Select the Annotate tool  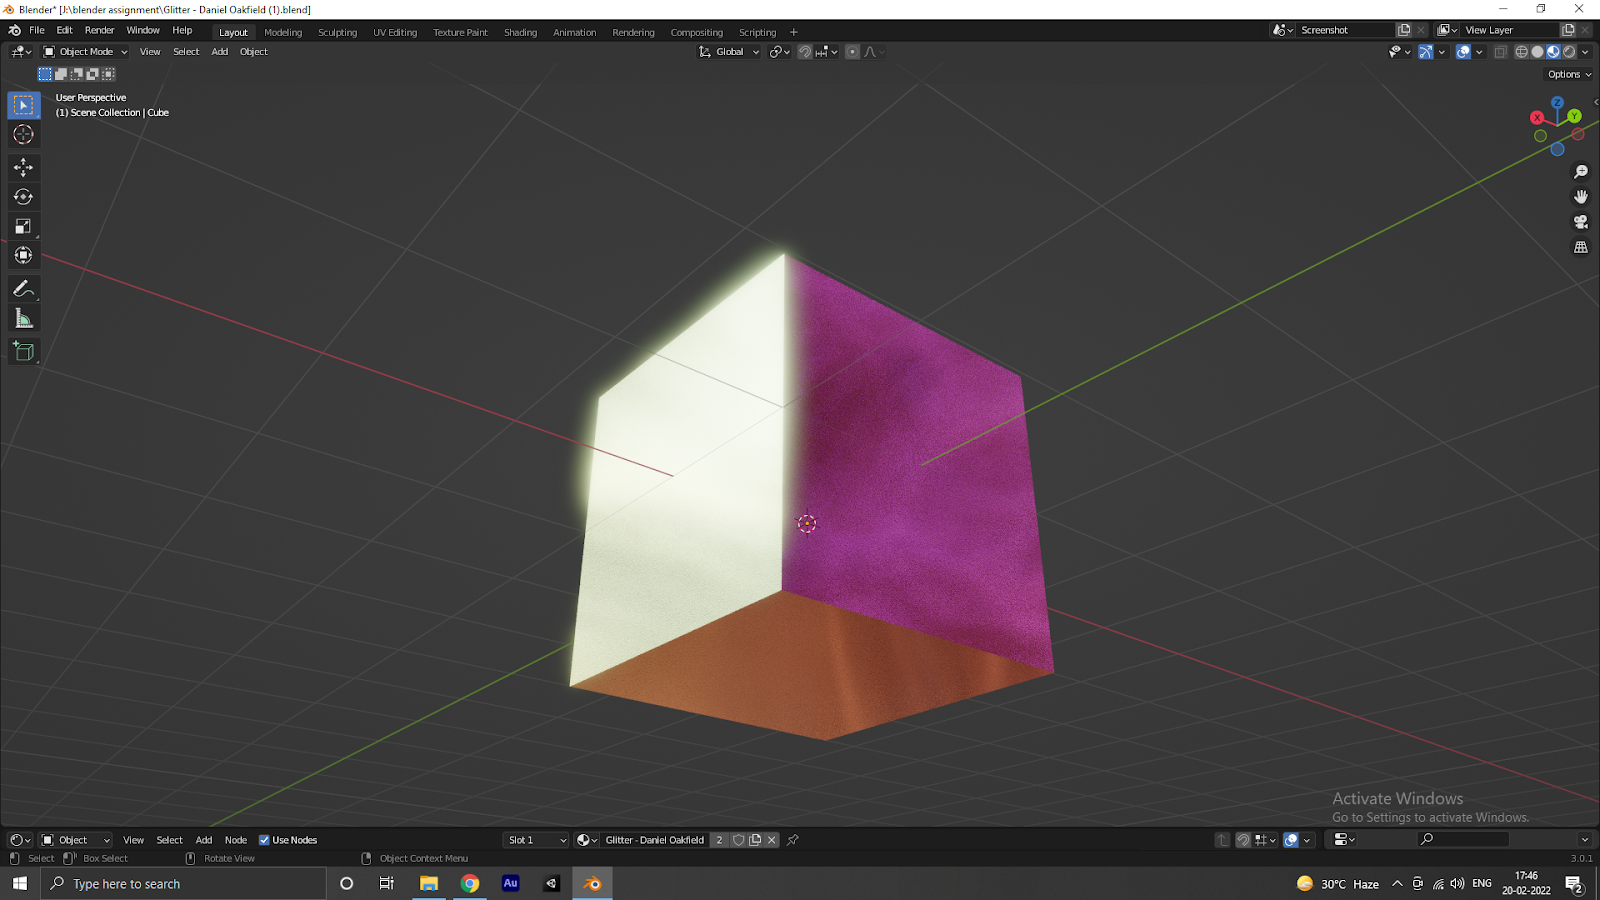click(x=23, y=289)
